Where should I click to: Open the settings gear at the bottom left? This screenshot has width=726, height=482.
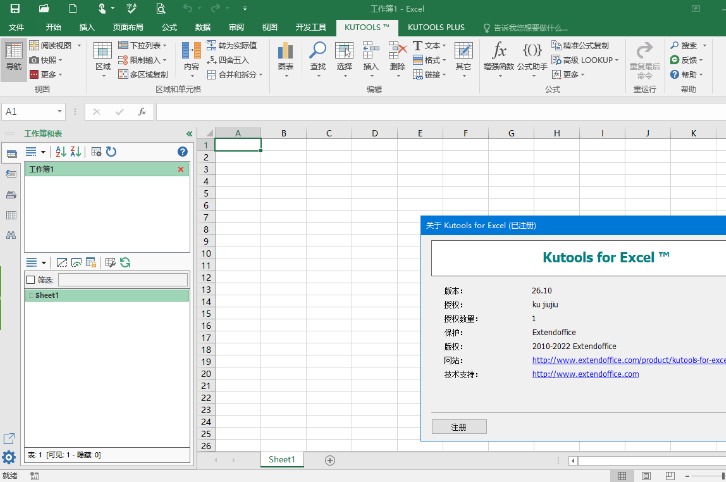(x=9, y=458)
